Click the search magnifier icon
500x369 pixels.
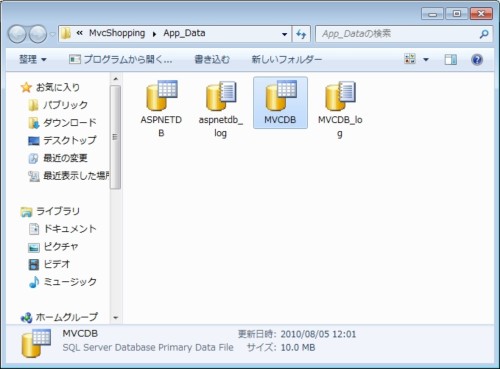484,34
